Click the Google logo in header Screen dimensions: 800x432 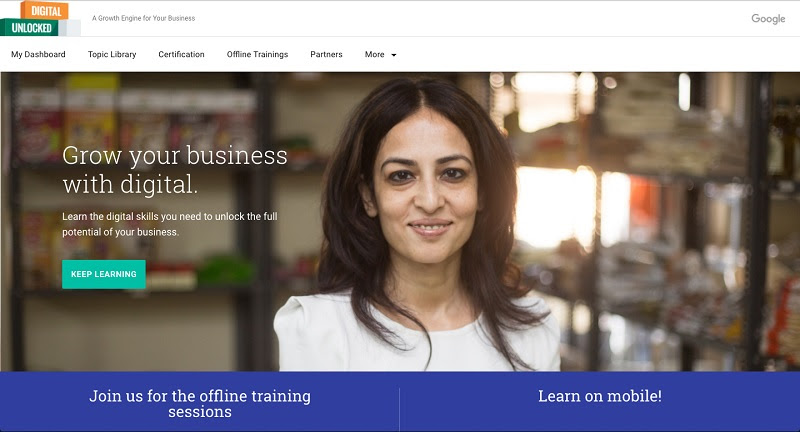pyautogui.click(x=768, y=19)
